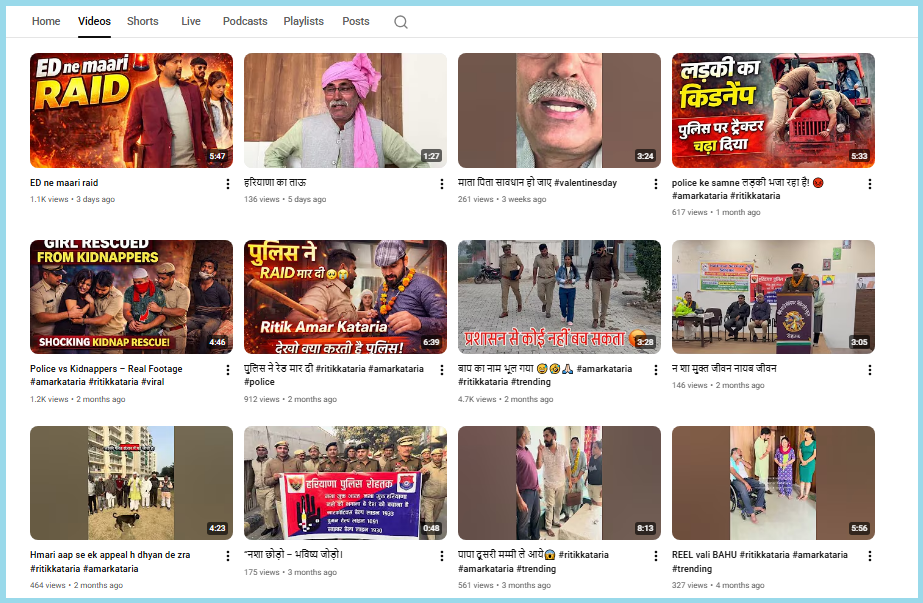This screenshot has width=923, height=603.
Task: Open the ED ne maari raid title link
Action: coord(64,183)
